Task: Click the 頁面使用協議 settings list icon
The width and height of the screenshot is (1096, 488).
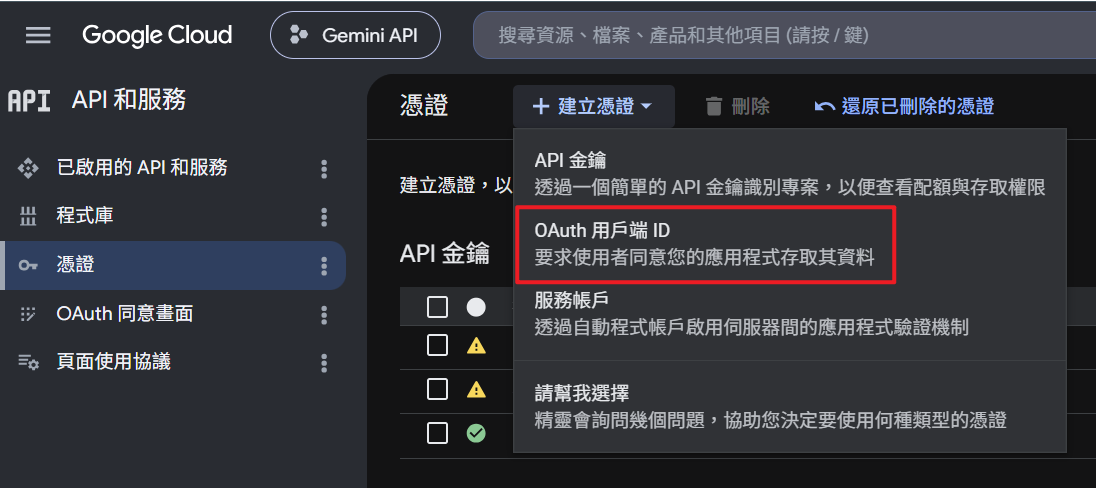Action: [x=28, y=362]
